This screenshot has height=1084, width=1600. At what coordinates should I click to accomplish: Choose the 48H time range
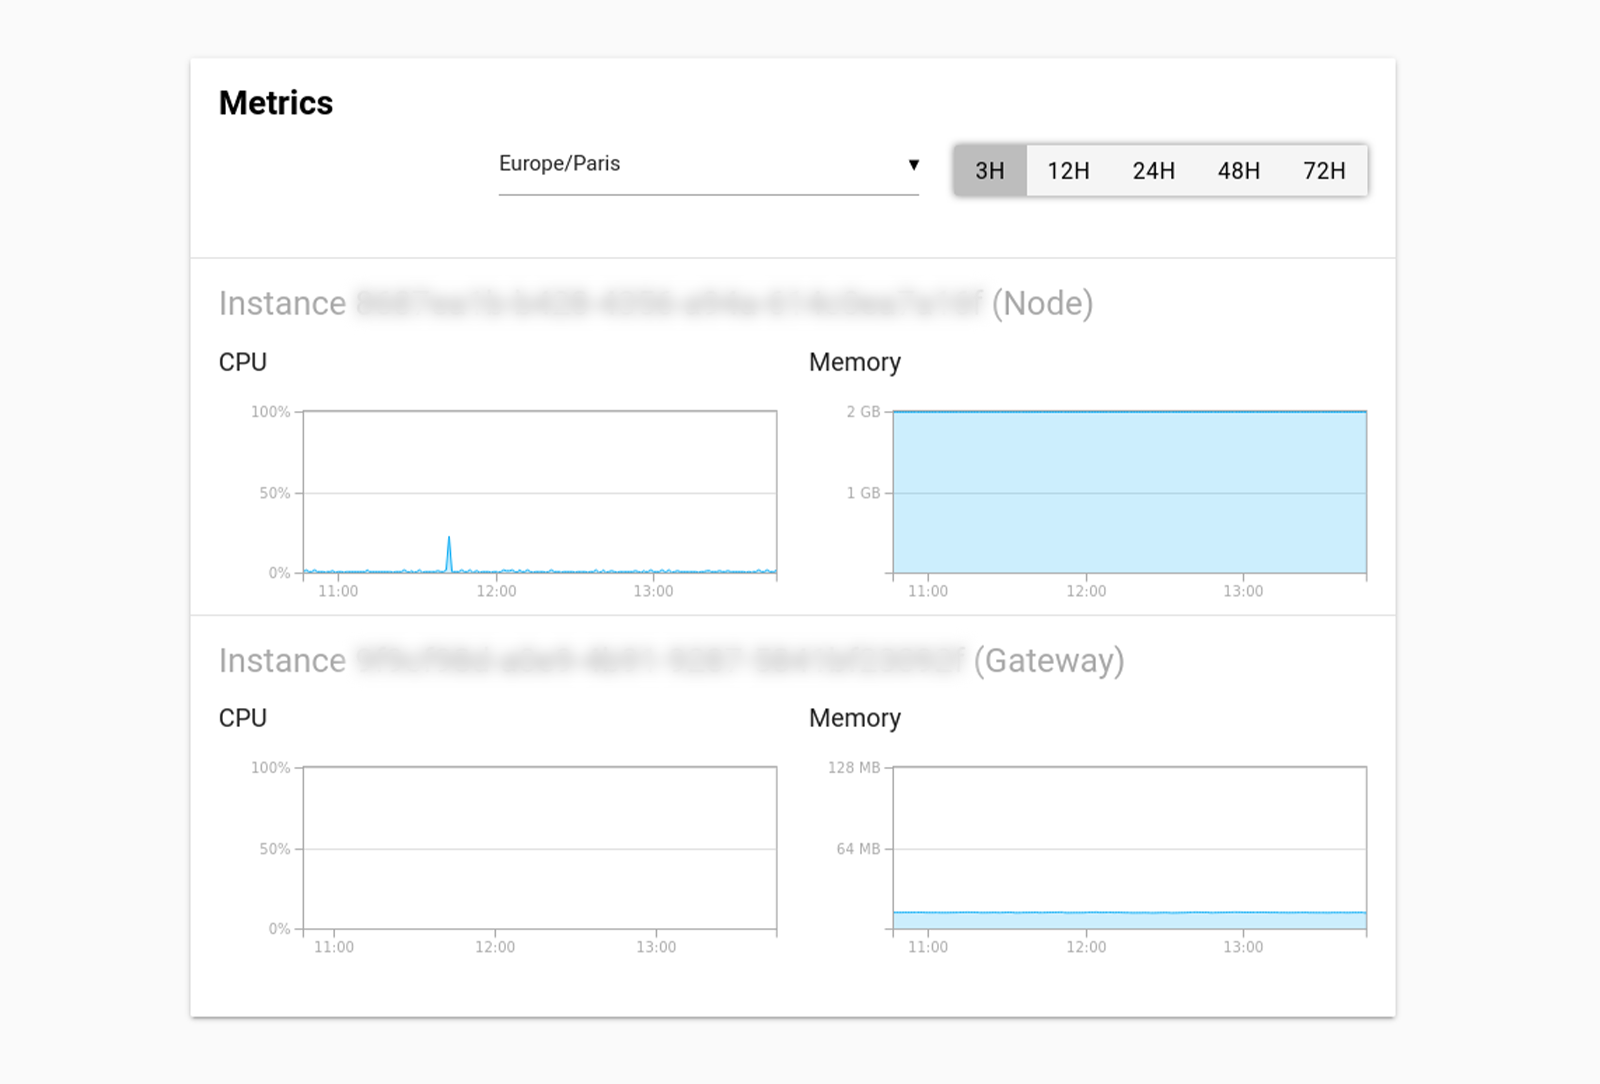point(1238,171)
